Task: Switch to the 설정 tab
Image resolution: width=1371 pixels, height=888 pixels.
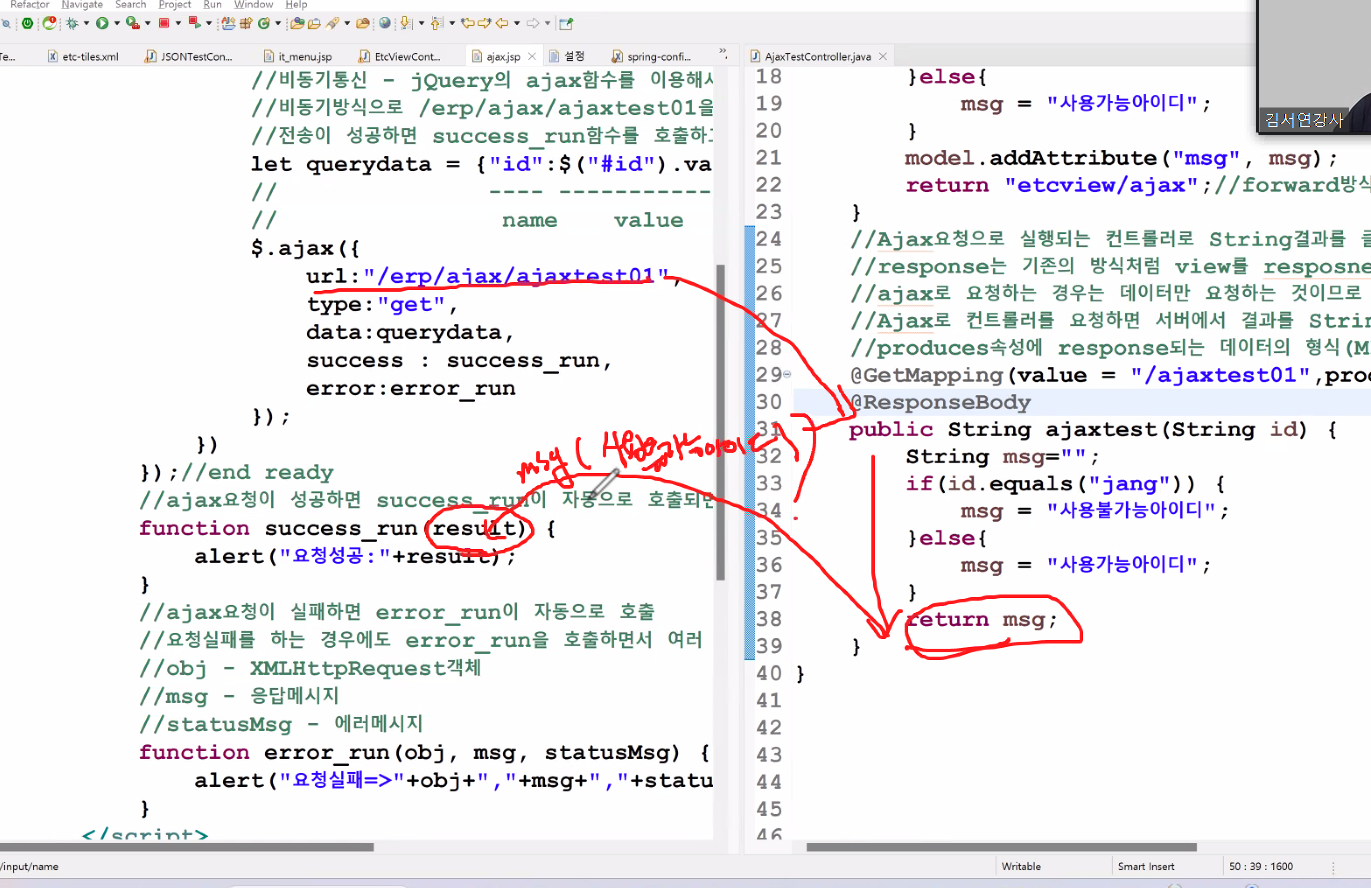Action: pos(567,56)
